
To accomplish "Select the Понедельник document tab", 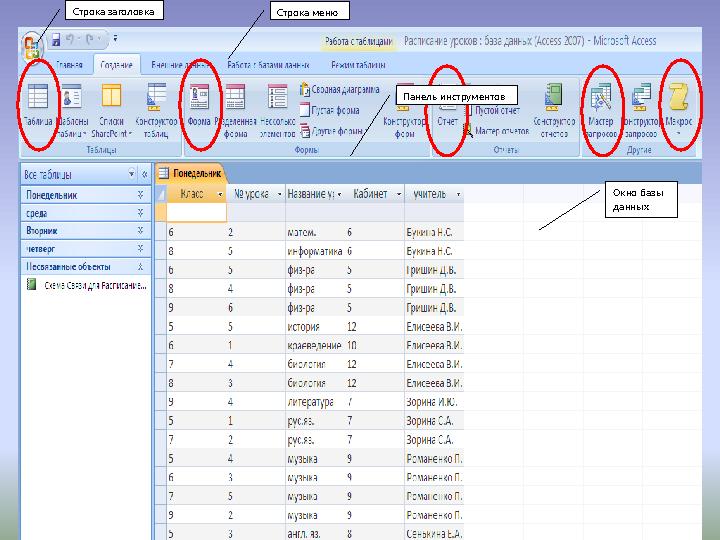I will pos(191,173).
